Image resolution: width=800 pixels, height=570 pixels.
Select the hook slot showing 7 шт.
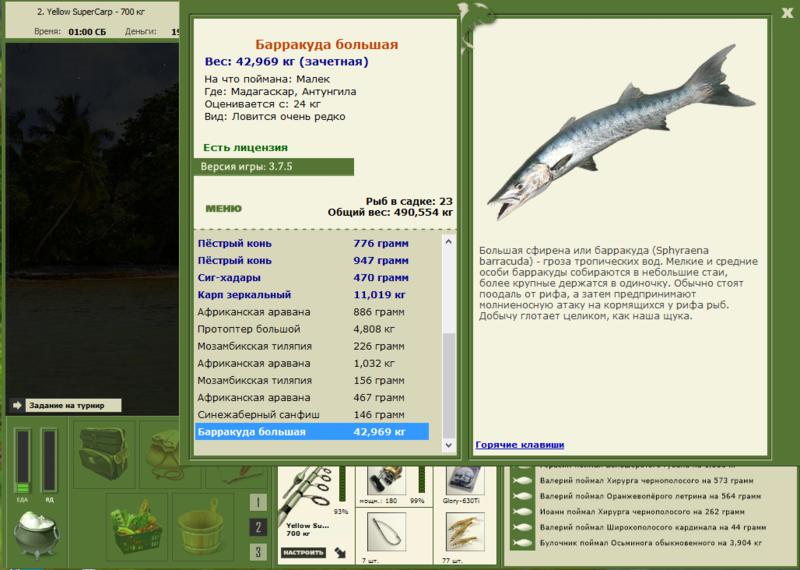click(386, 533)
